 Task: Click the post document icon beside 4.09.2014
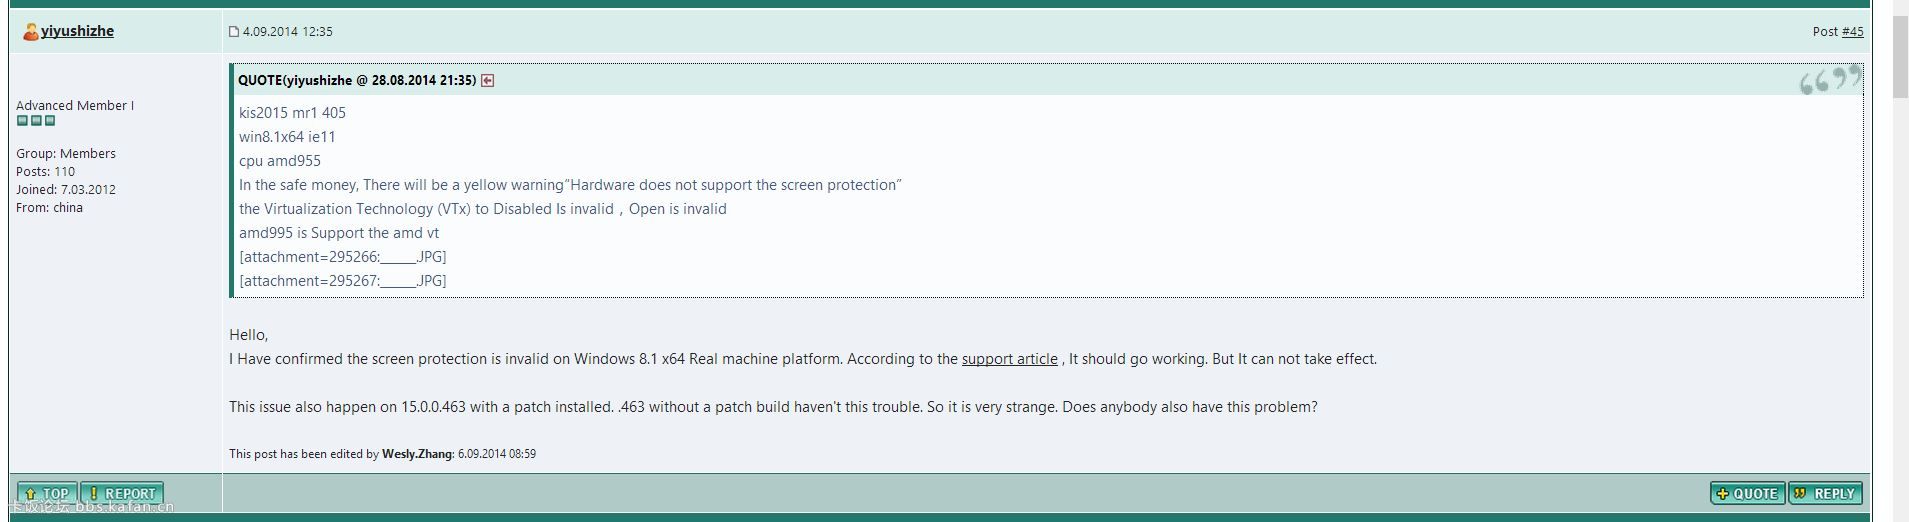[234, 32]
